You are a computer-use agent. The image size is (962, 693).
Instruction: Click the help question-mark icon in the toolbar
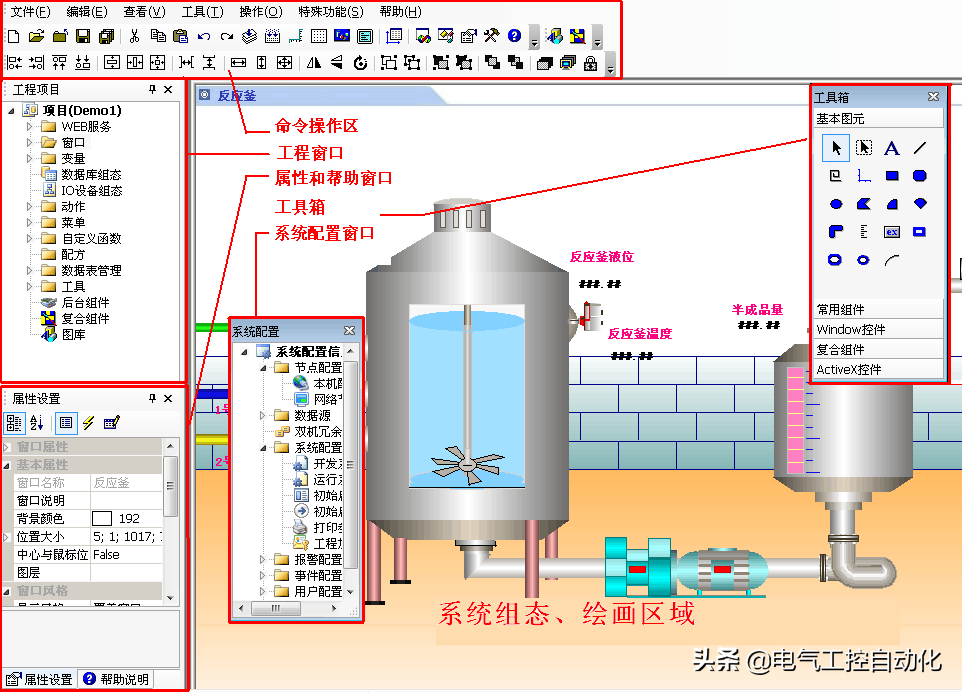point(513,36)
